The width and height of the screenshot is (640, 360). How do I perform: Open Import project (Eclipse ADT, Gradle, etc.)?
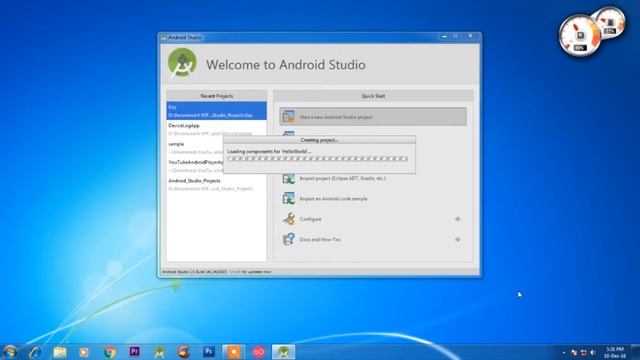342,178
